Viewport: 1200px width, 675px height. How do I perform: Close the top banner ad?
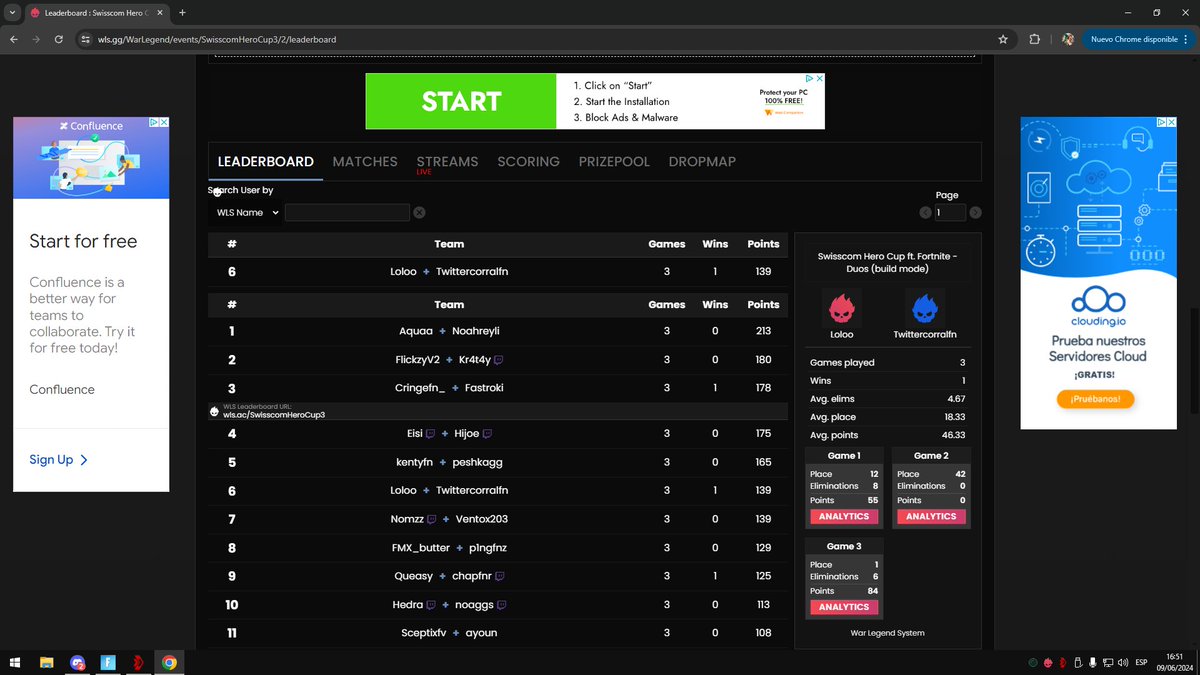pyautogui.click(x=819, y=78)
